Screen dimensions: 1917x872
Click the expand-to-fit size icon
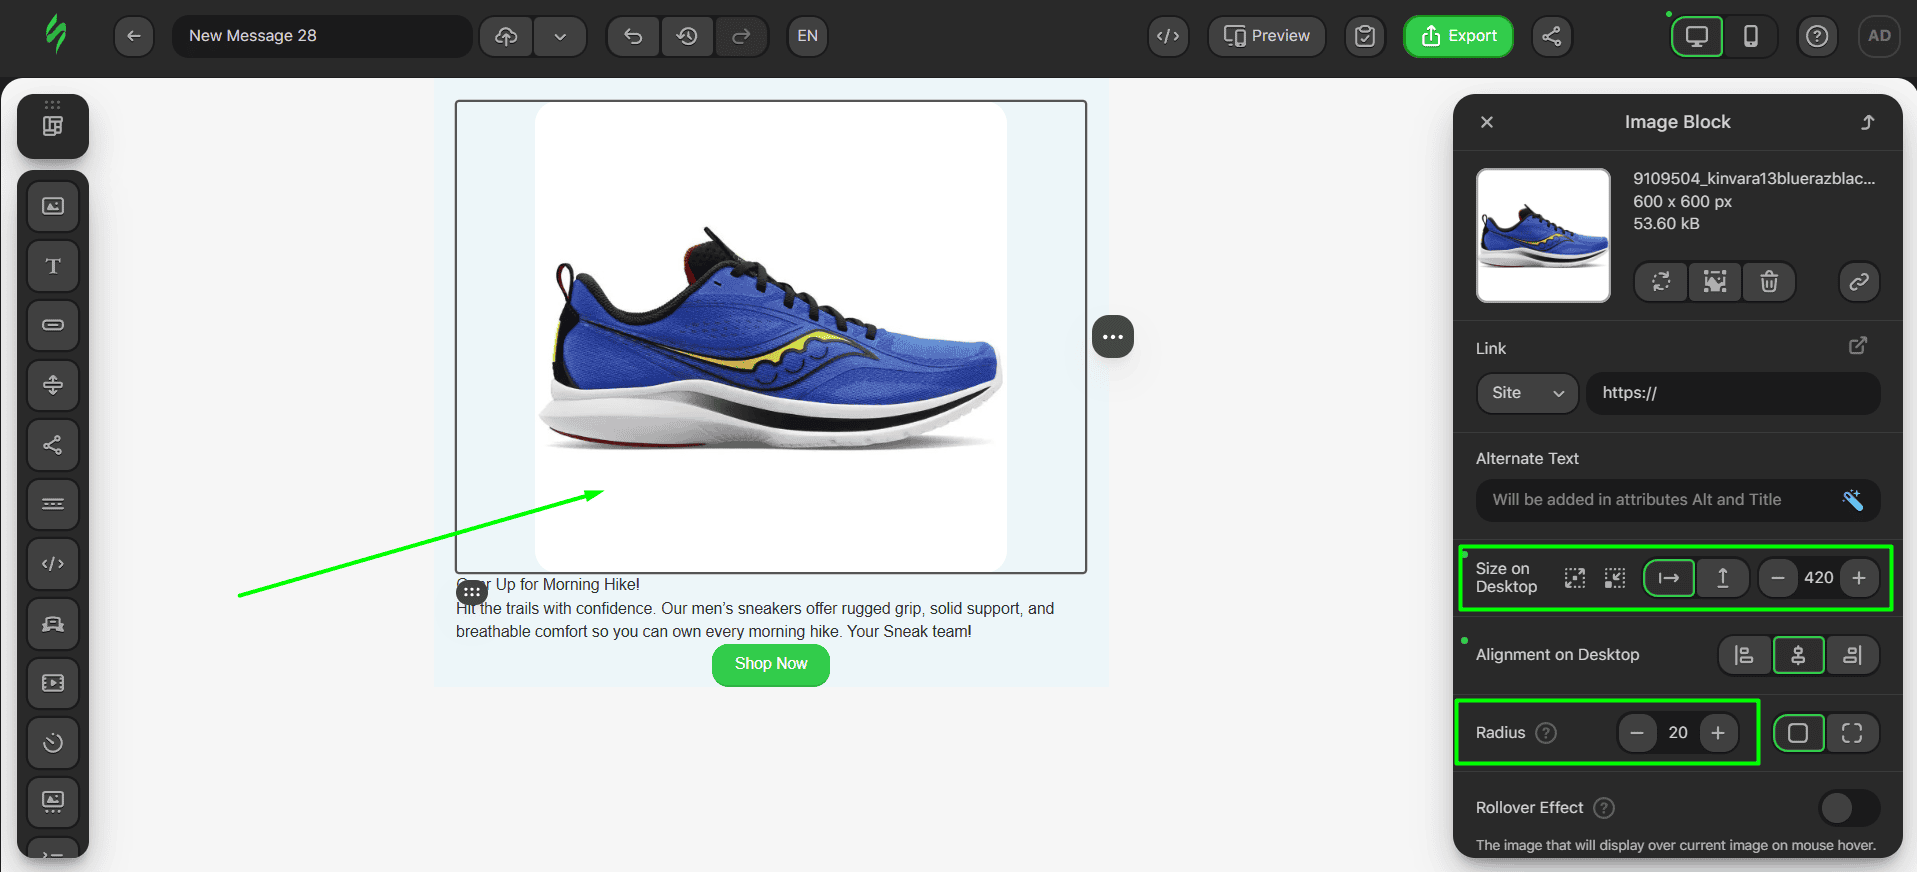(x=1575, y=578)
